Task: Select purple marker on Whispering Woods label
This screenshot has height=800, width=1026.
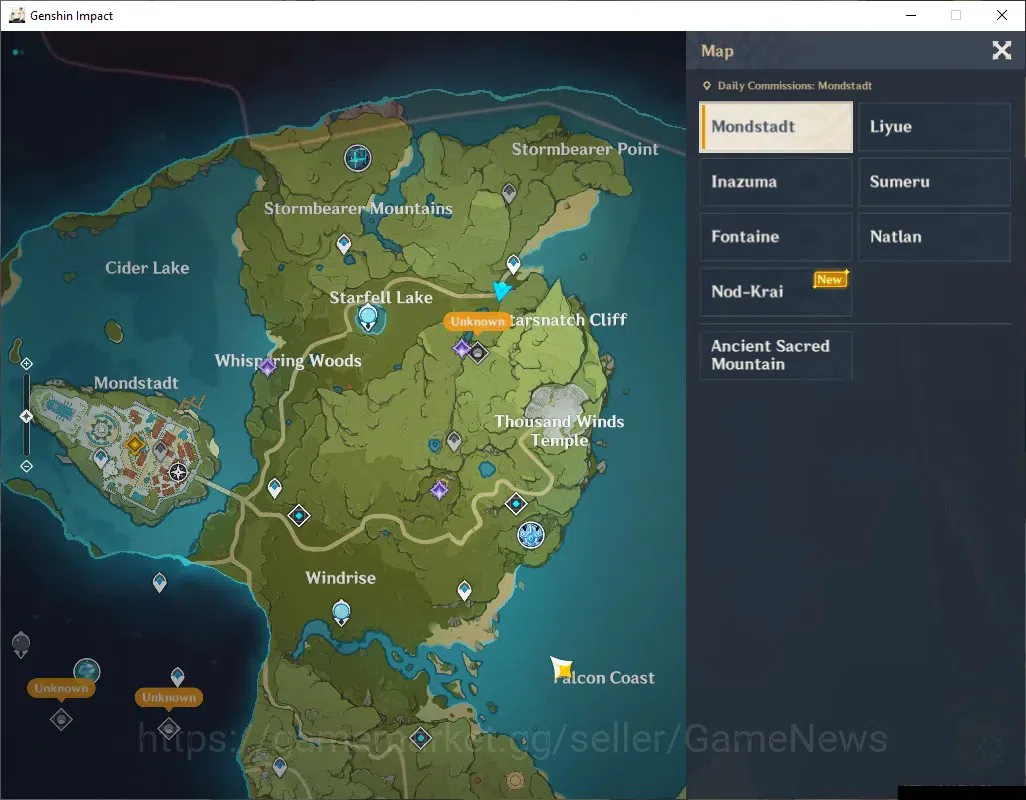Action: click(x=268, y=367)
